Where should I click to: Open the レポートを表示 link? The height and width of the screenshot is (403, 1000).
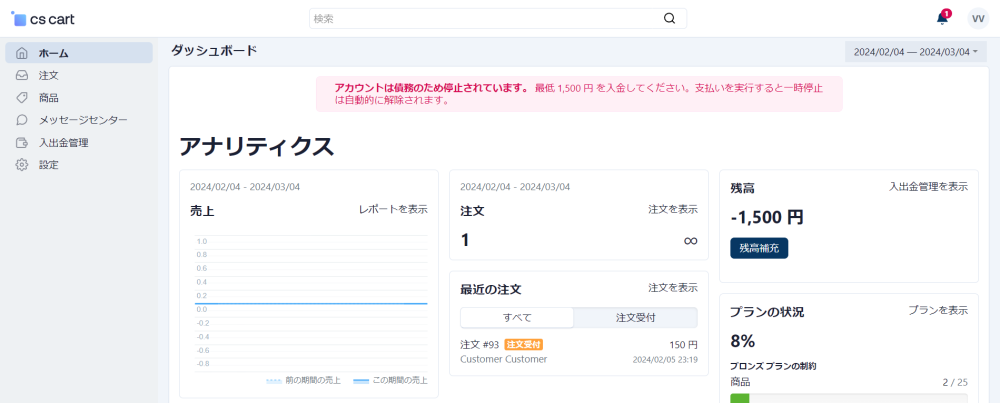point(393,210)
